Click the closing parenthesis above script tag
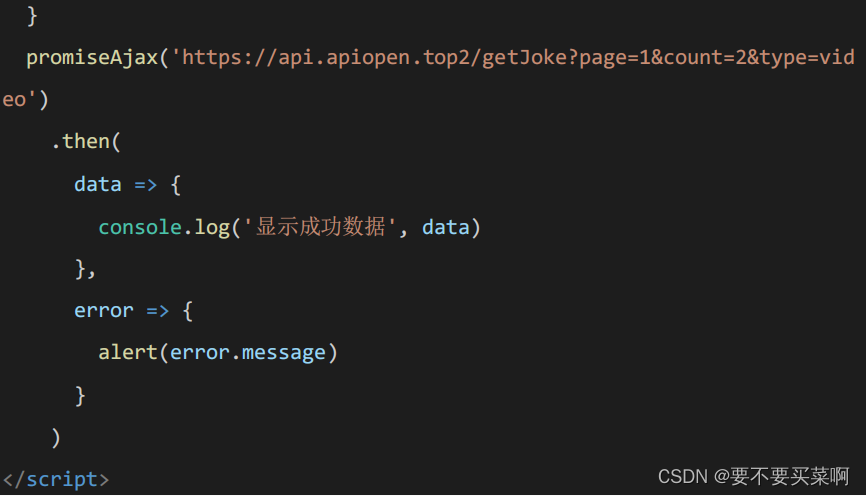Image resolution: width=866 pixels, height=496 pixels. [x=56, y=437]
